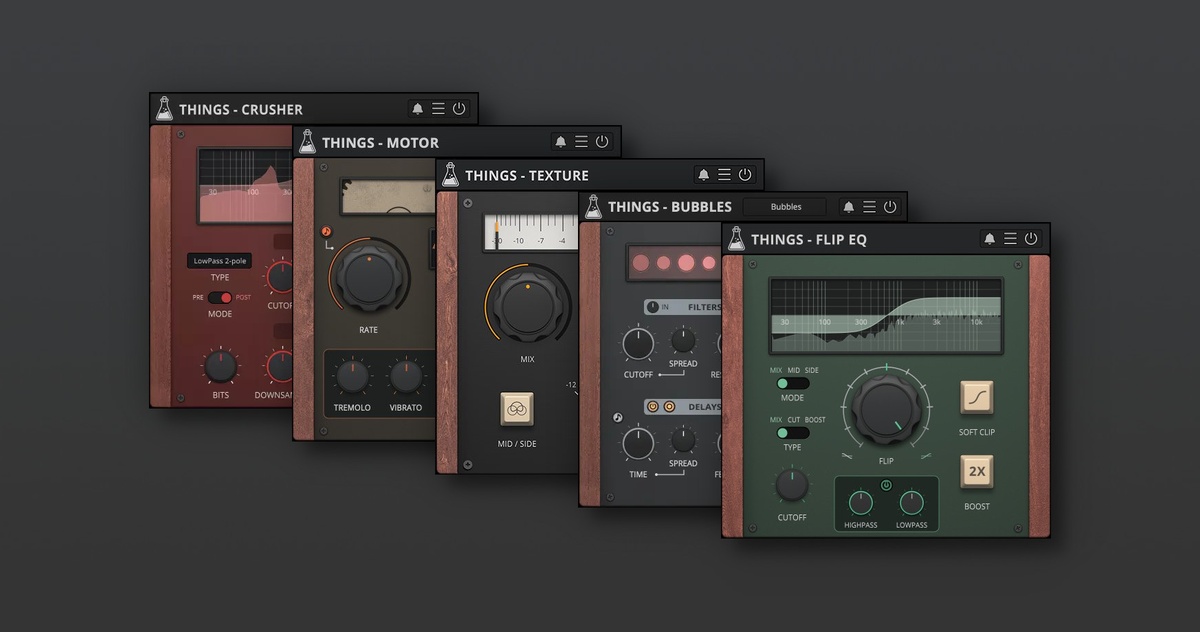The height and width of the screenshot is (632, 1200).
Task: Click the flask logo in Things - Motor
Action: [x=307, y=141]
